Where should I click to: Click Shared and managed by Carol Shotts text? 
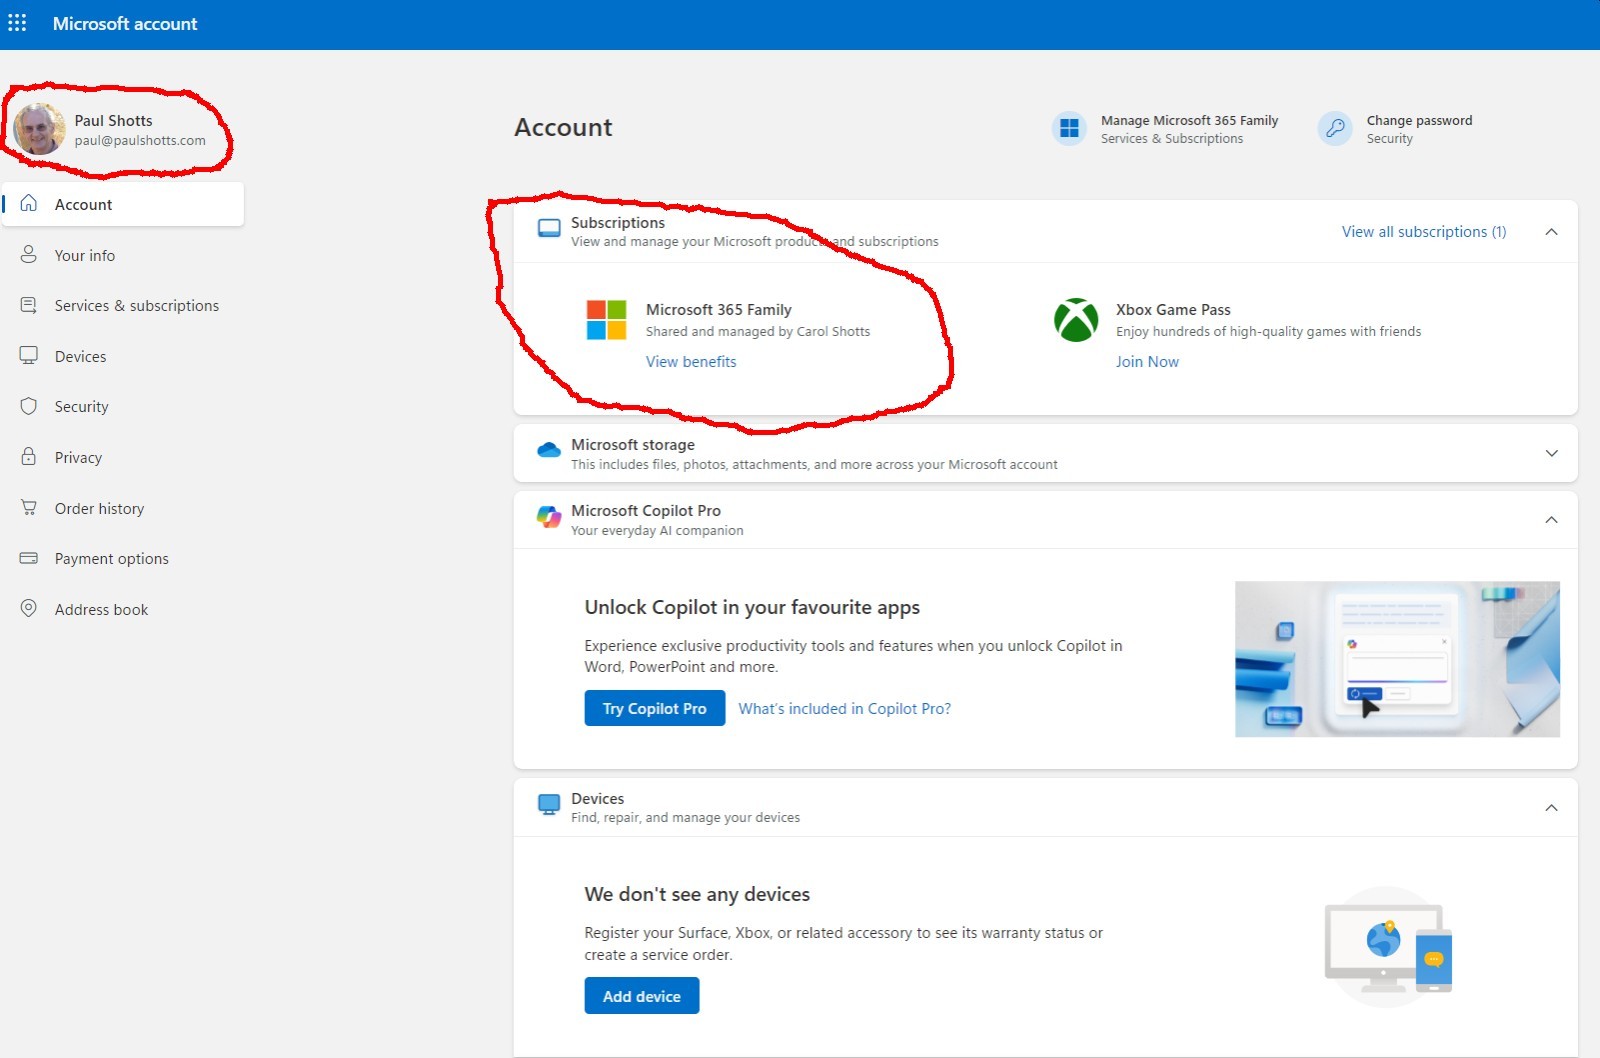coord(758,332)
